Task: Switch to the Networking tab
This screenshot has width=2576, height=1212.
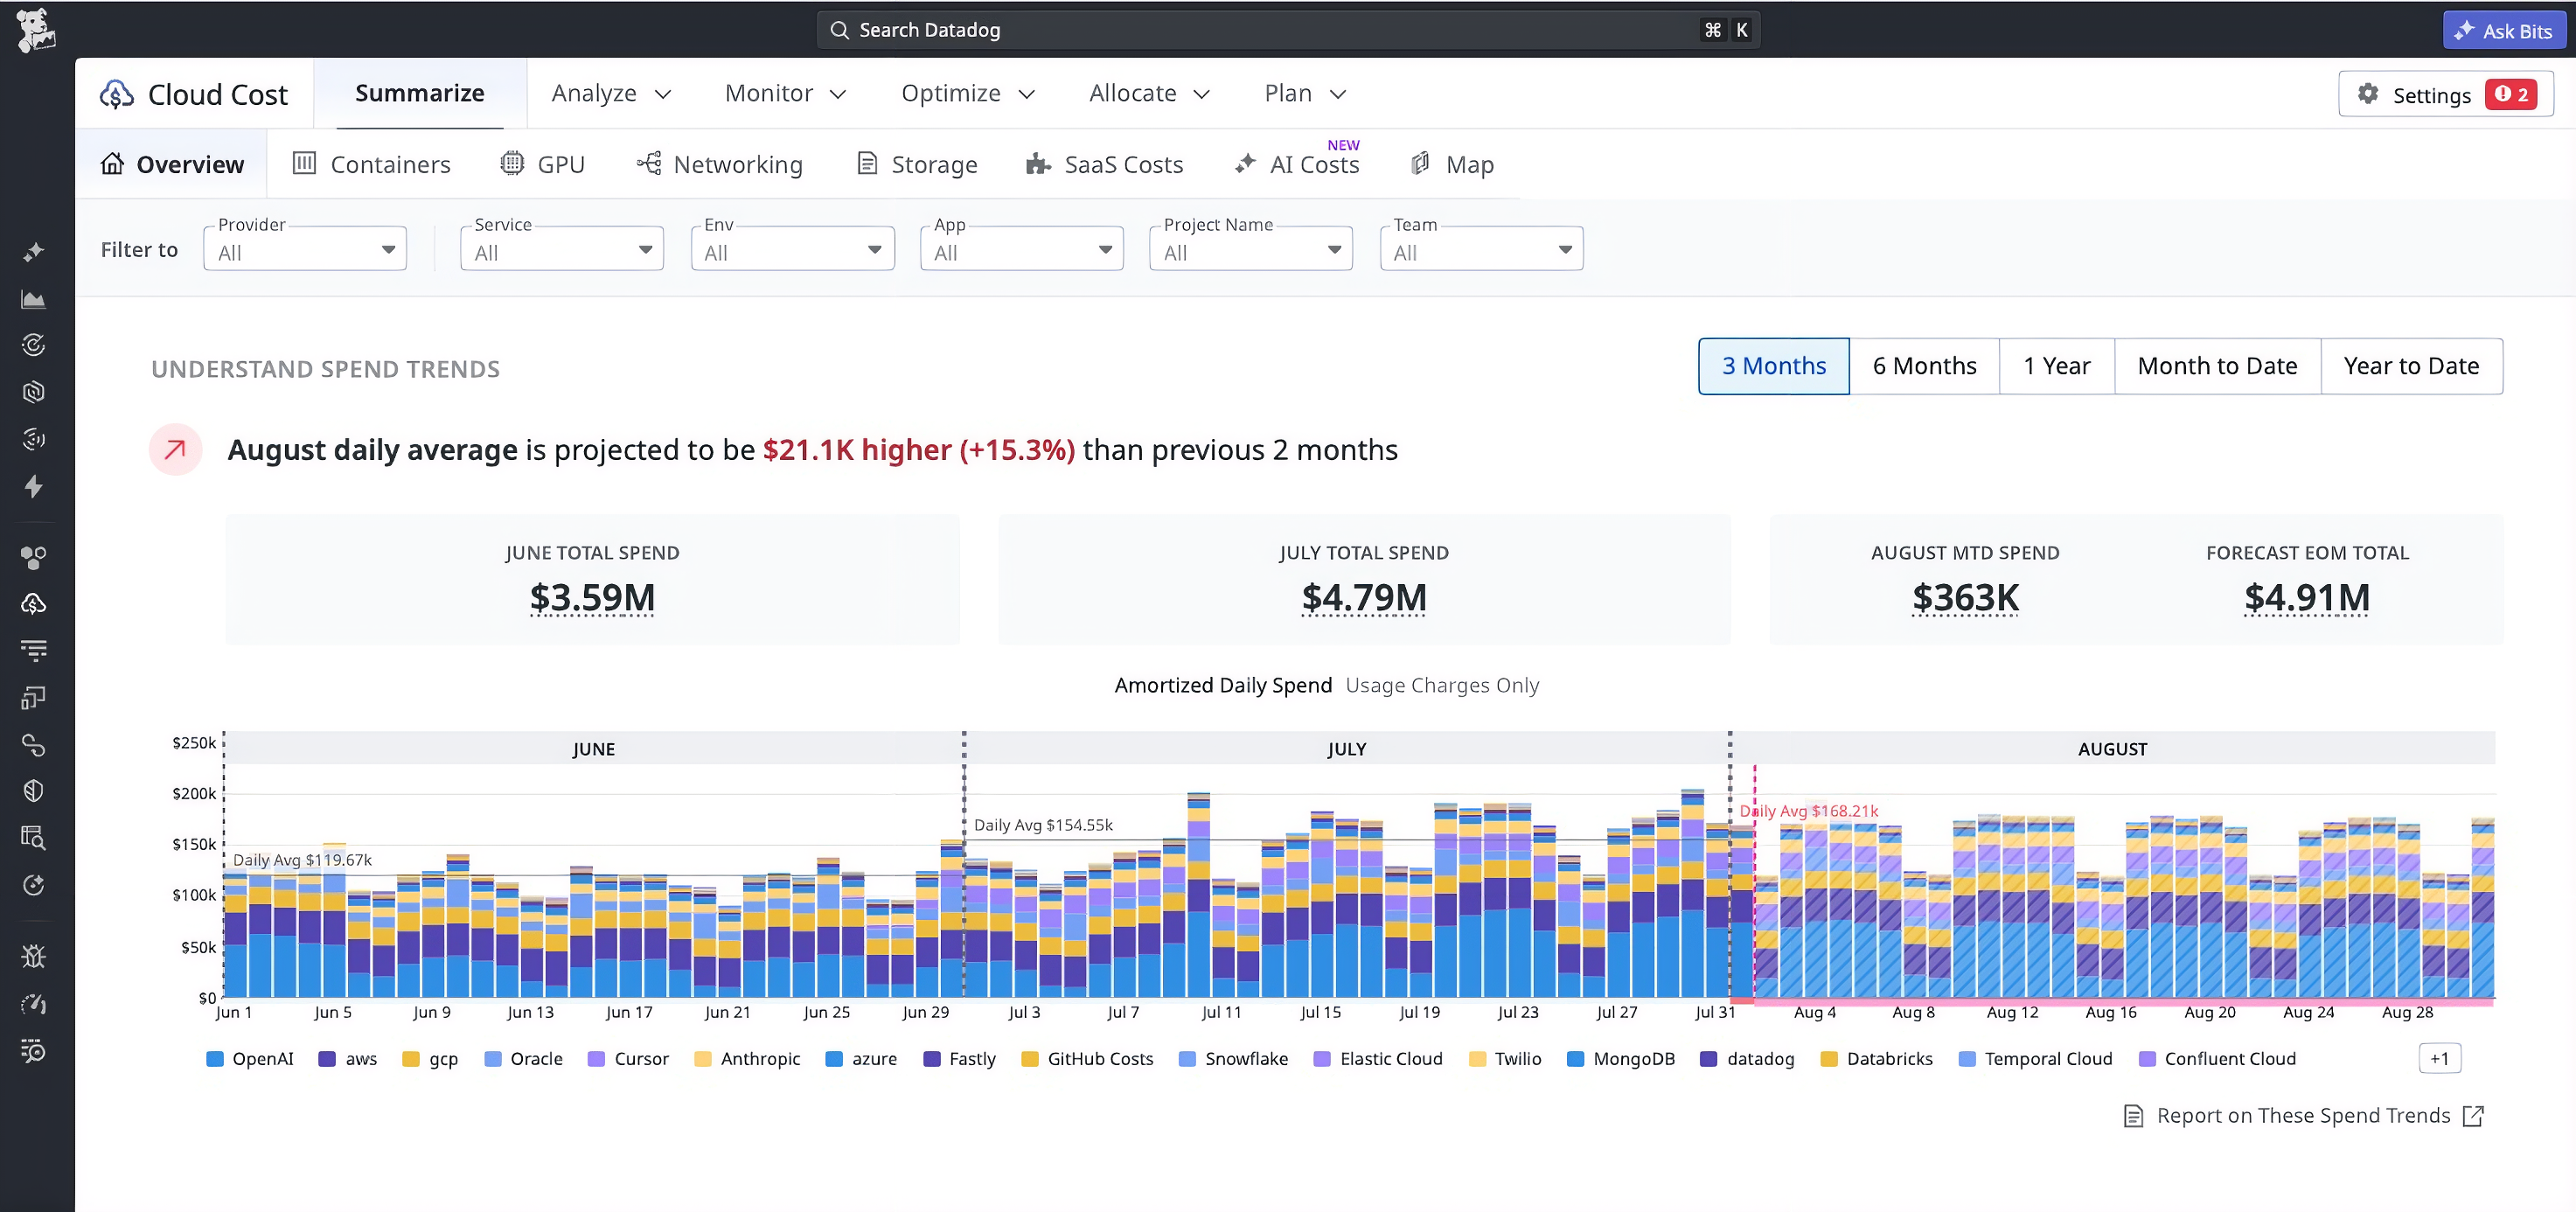Action: [x=719, y=164]
